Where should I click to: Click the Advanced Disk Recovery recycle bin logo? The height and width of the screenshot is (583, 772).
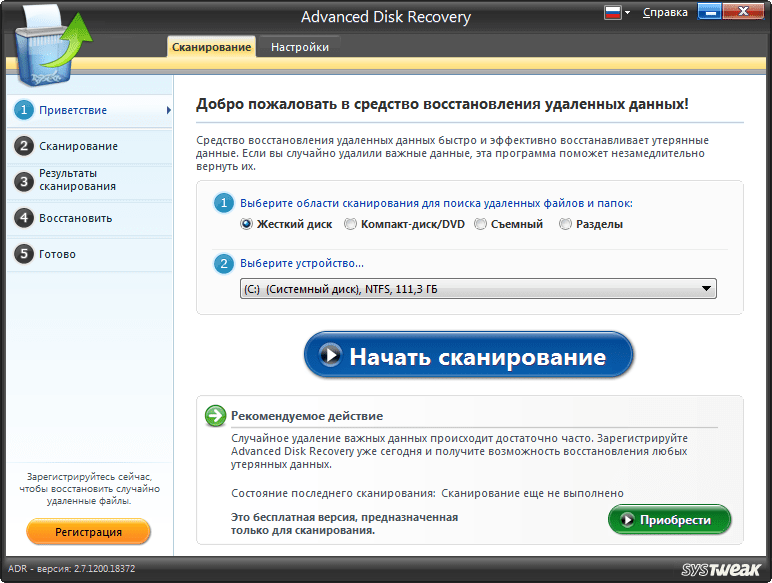tap(53, 47)
